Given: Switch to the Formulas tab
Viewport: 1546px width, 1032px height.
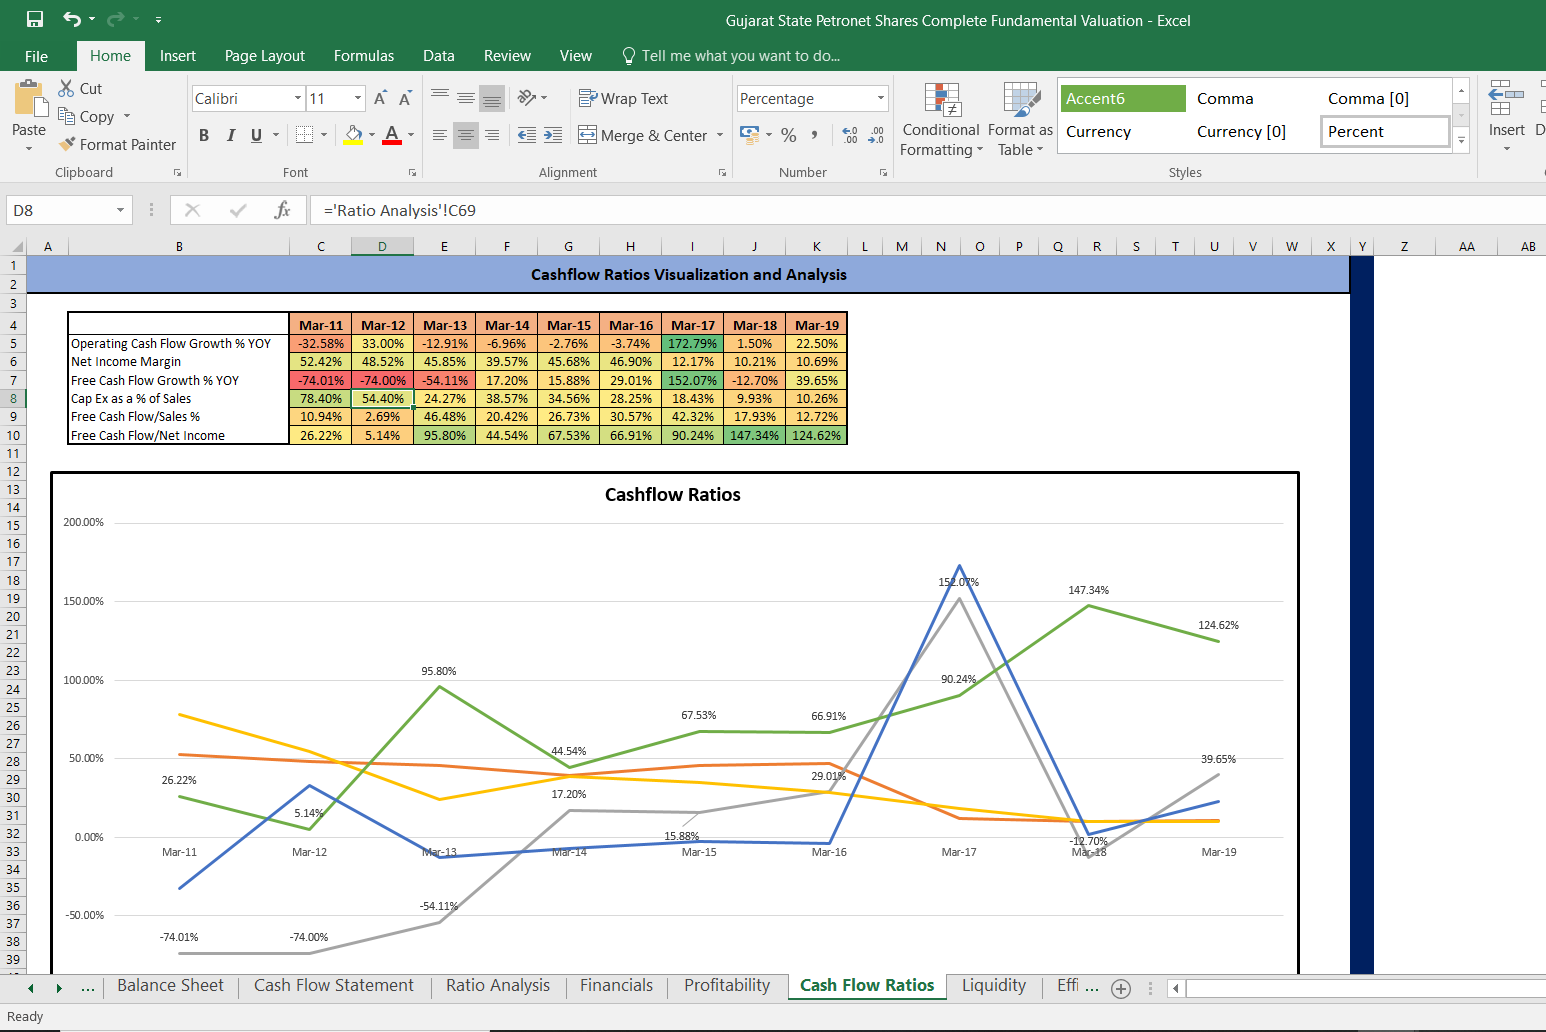Looking at the screenshot, I should pos(364,56).
